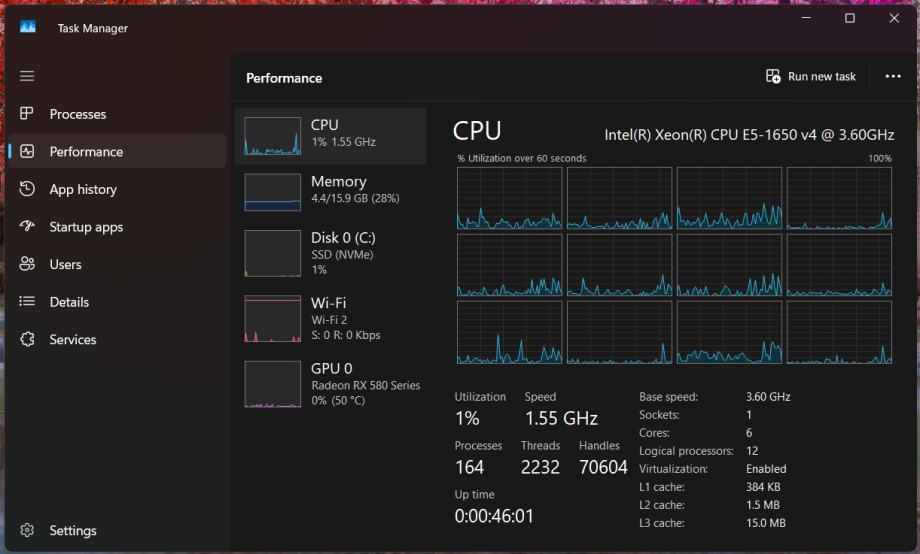Image resolution: width=920 pixels, height=554 pixels.
Task: Open the Processes page icon
Action: click(27, 114)
